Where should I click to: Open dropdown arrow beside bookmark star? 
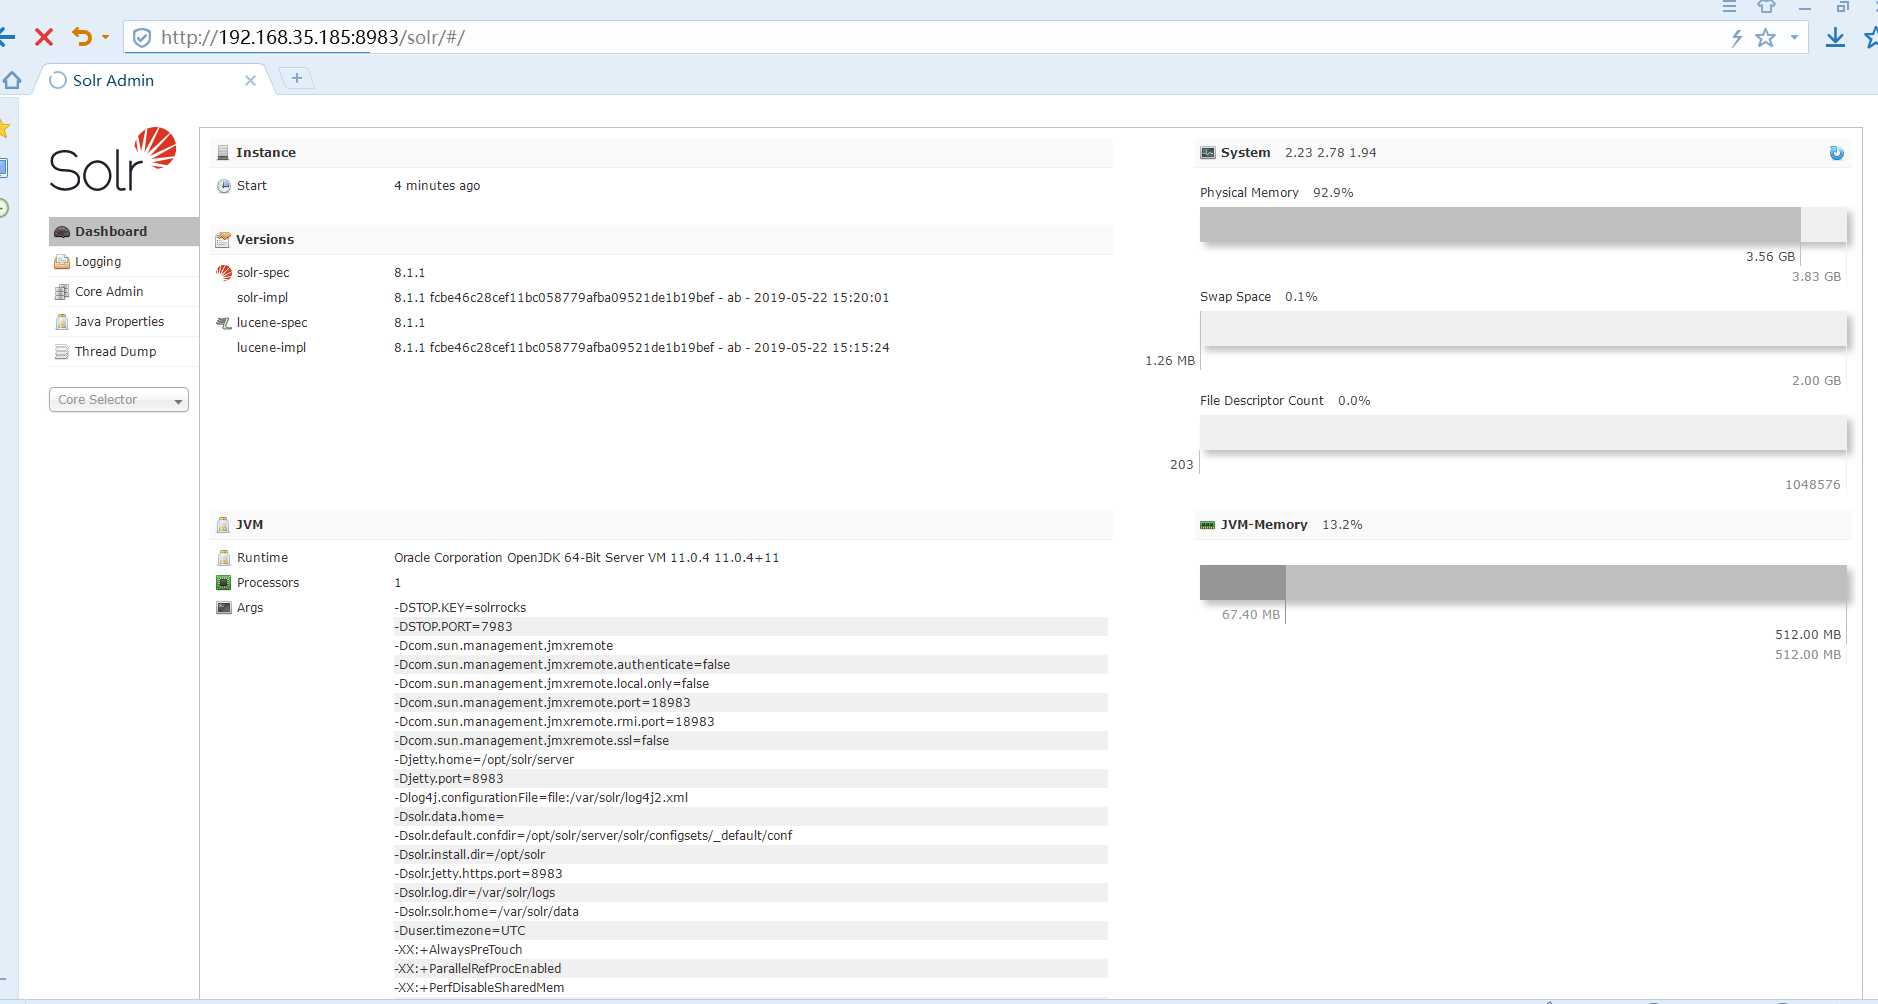1794,38
